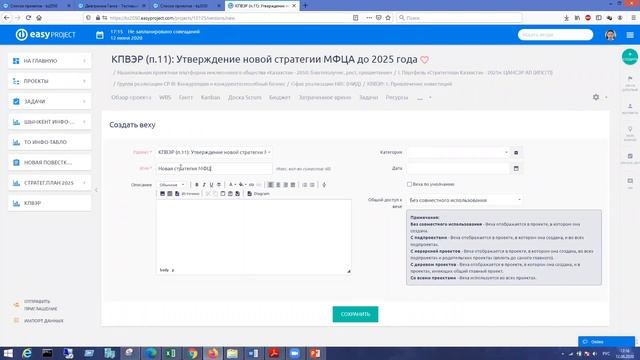This screenshot has width=640, height=360.
Task: Expand the ЗАДАЧИ sidebar menu arrow
Action: click(x=84, y=102)
